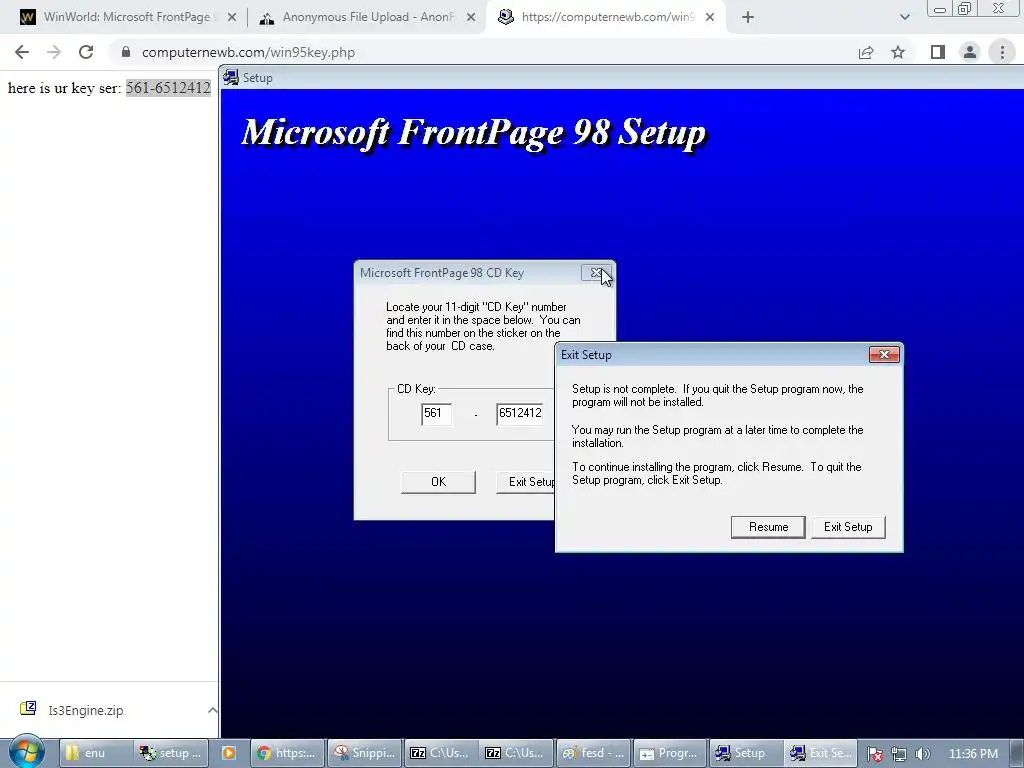Expand options arrow for Is3Engine.zip download

pyautogui.click(x=212, y=710)
